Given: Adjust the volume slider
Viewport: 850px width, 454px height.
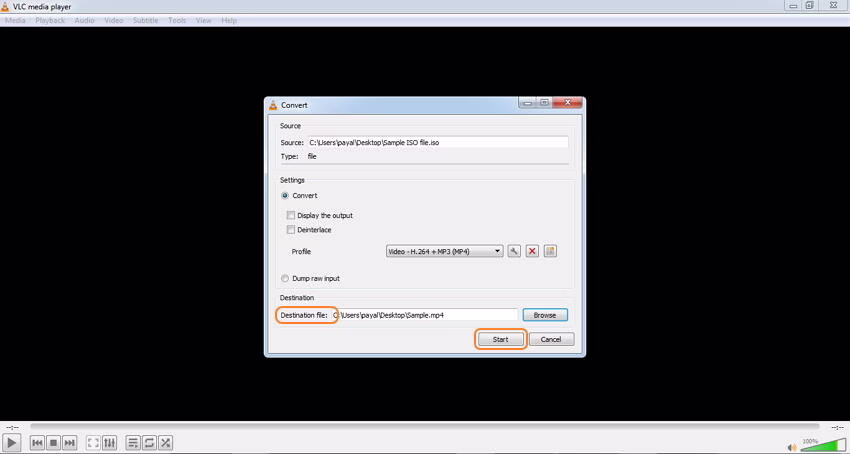Looking at the screenshot, I should (823, 445).
